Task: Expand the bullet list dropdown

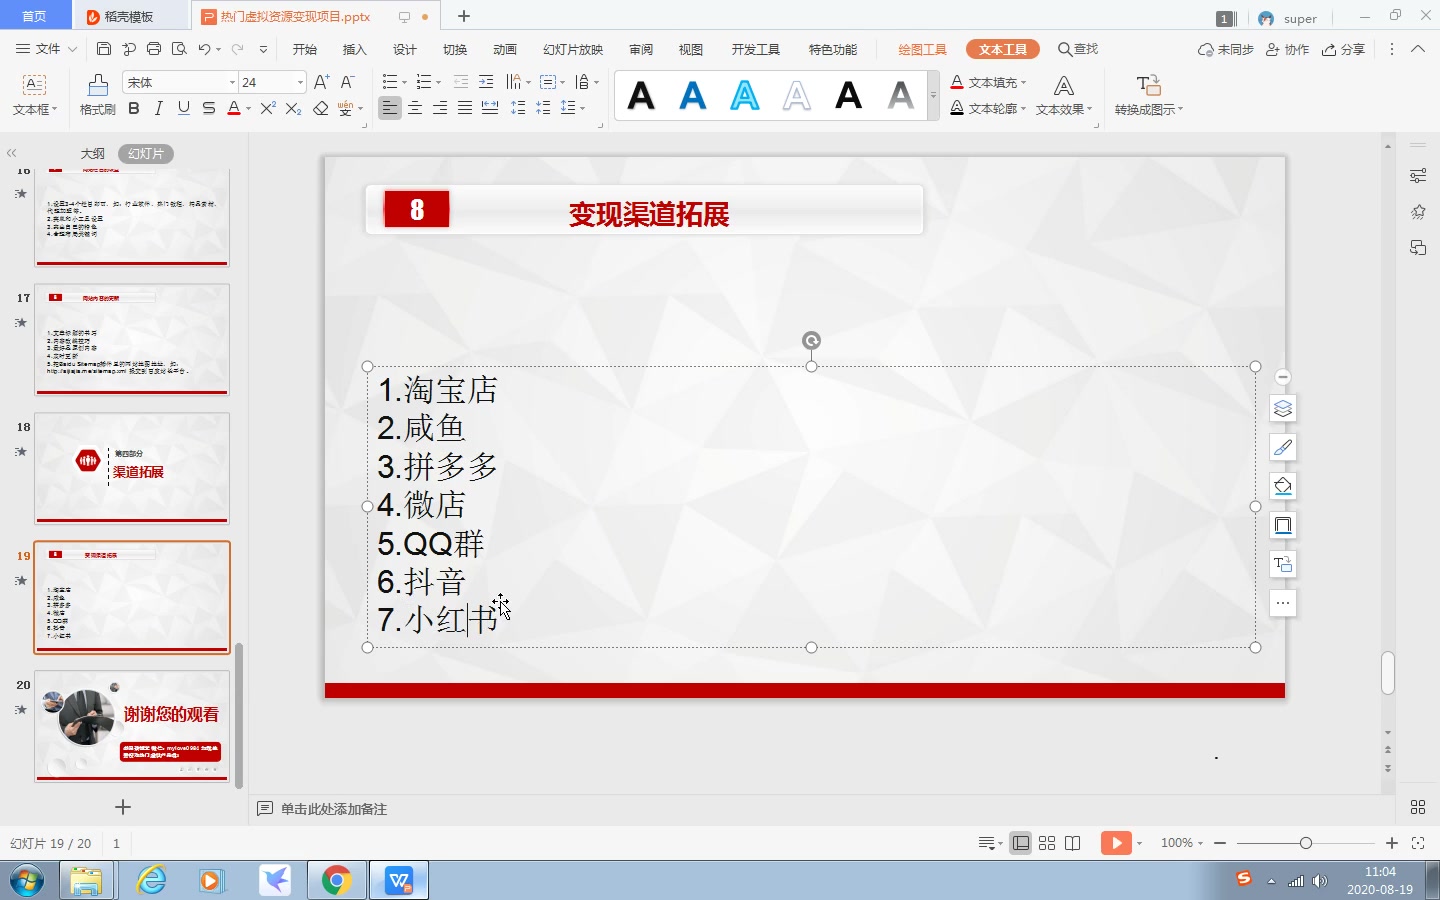Action: click(x=404, y=83)
